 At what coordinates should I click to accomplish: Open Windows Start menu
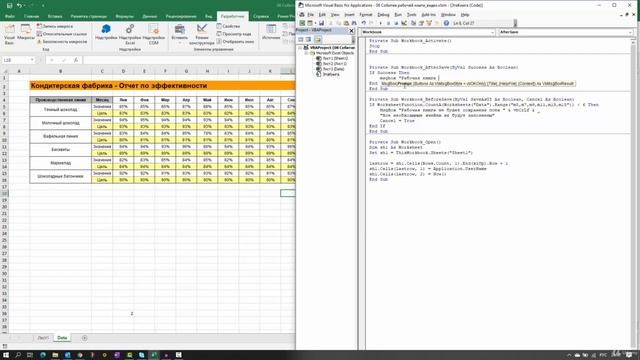click(x=6, y=355)
